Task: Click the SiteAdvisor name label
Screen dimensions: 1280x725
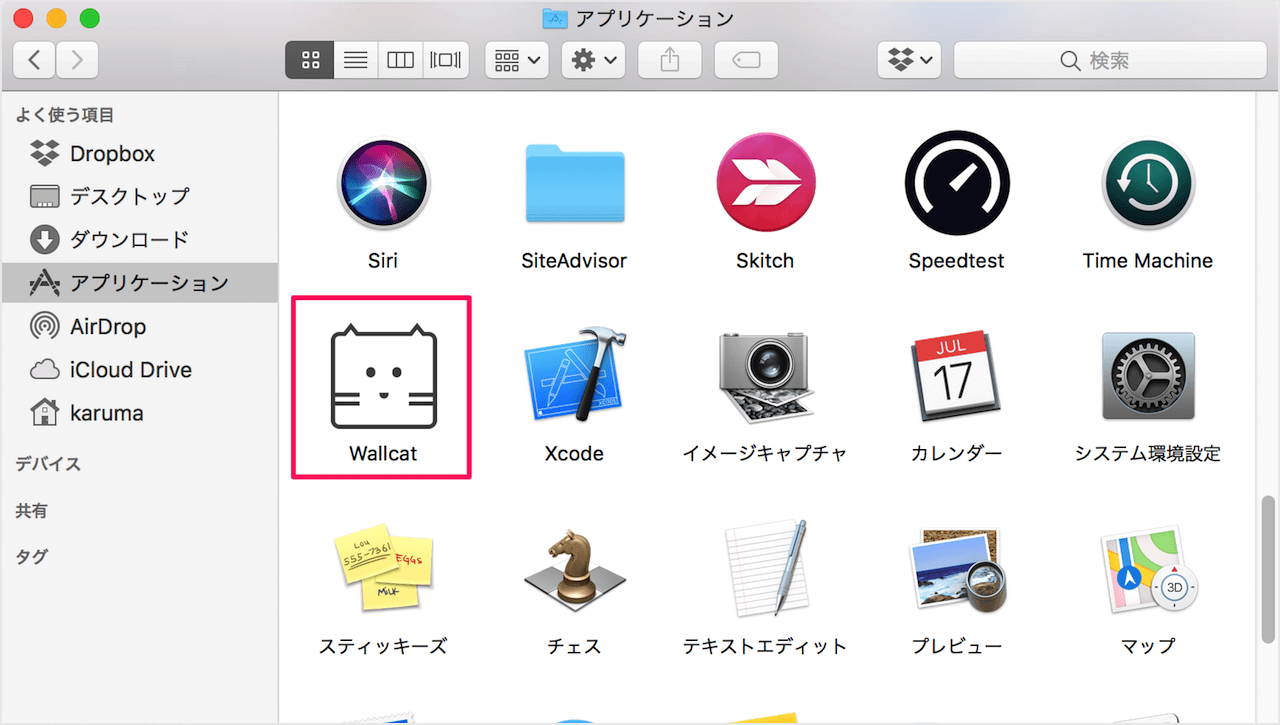Action: pyautogui.click(x=574, y=261)
